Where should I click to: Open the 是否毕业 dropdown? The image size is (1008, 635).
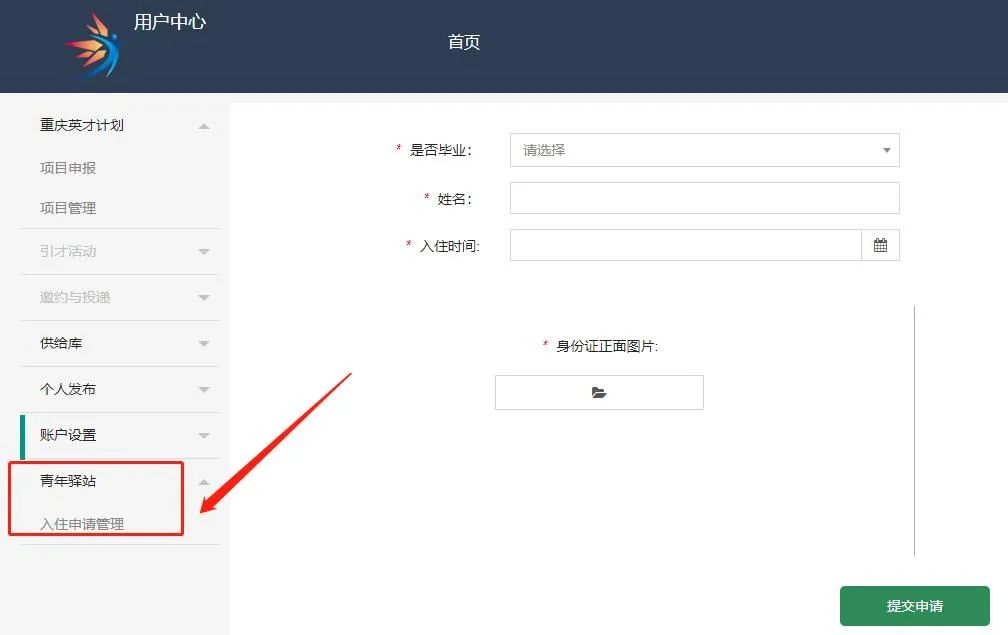(705, 150)
